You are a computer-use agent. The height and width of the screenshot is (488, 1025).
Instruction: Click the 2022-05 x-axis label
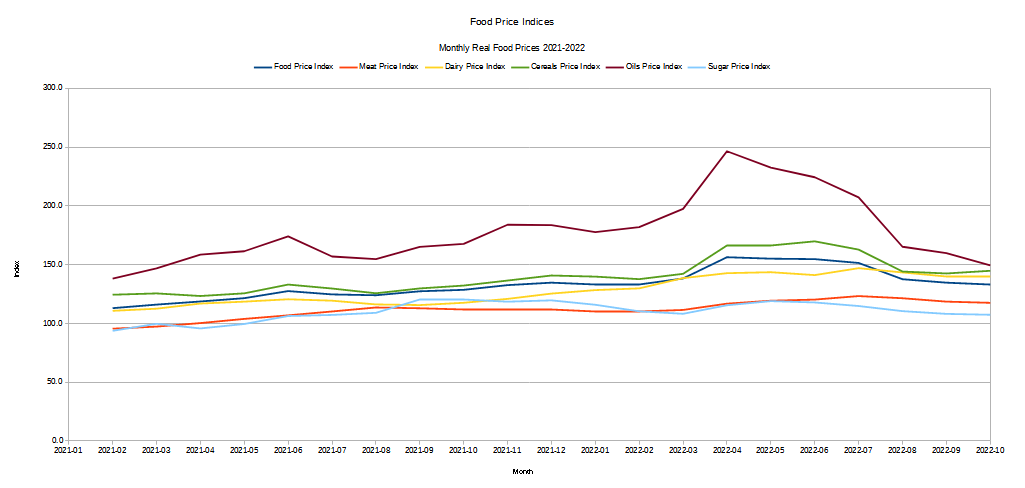click(771, 451)
